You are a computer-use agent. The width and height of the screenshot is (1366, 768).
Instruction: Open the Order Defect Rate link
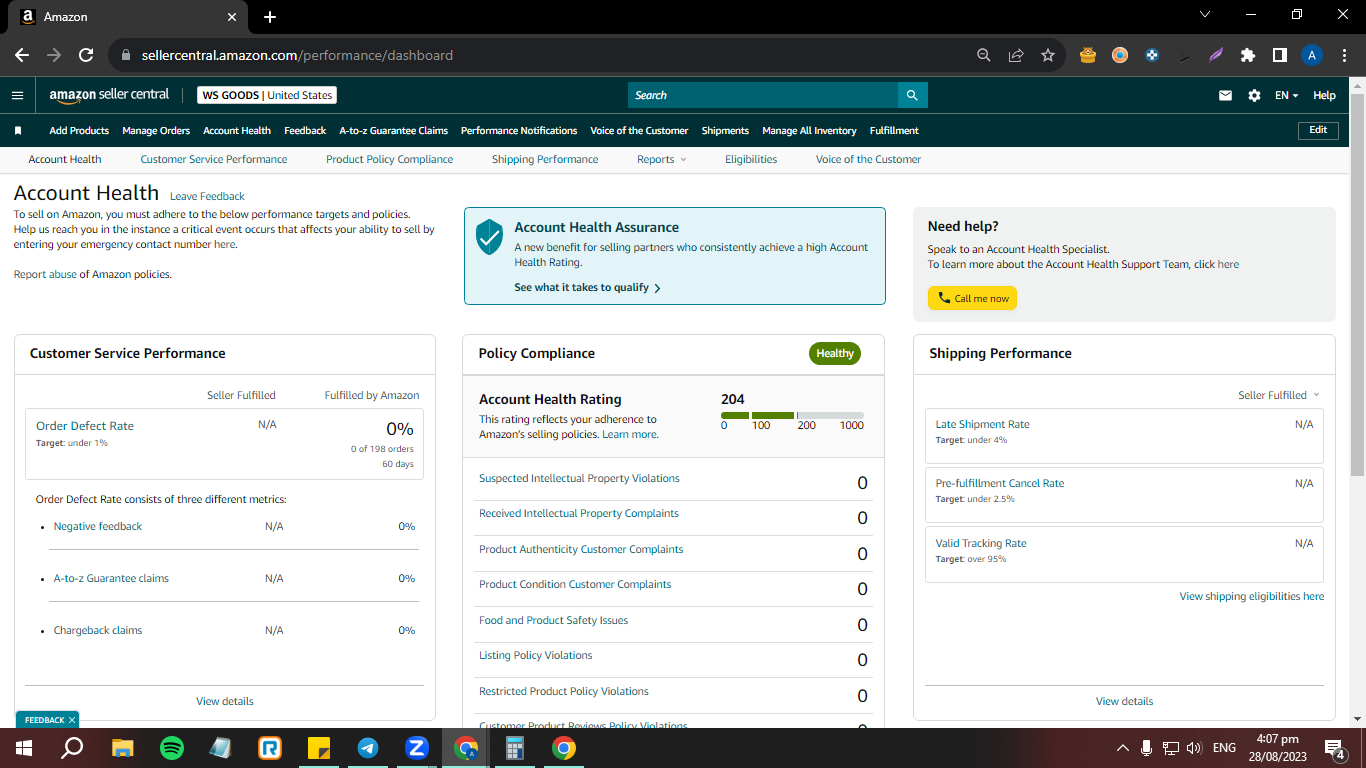pyautogui.click(x=85, y=426)
